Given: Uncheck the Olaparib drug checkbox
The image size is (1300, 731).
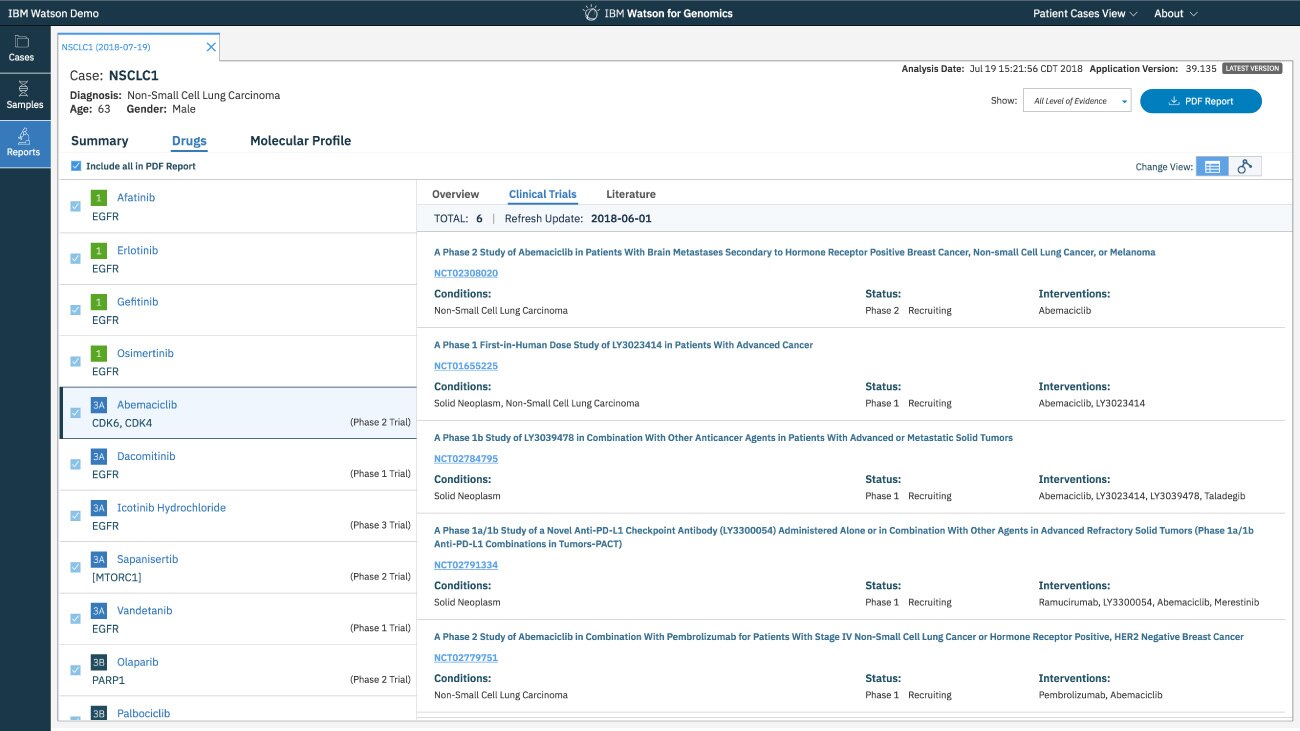Looking at the screenshot, I should point(76,670).
